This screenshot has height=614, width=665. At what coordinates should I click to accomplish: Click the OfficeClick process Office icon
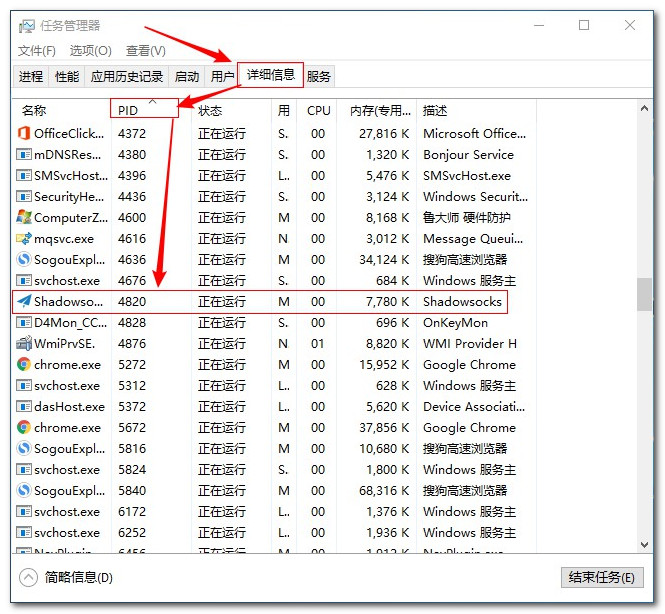click(24, 133)
